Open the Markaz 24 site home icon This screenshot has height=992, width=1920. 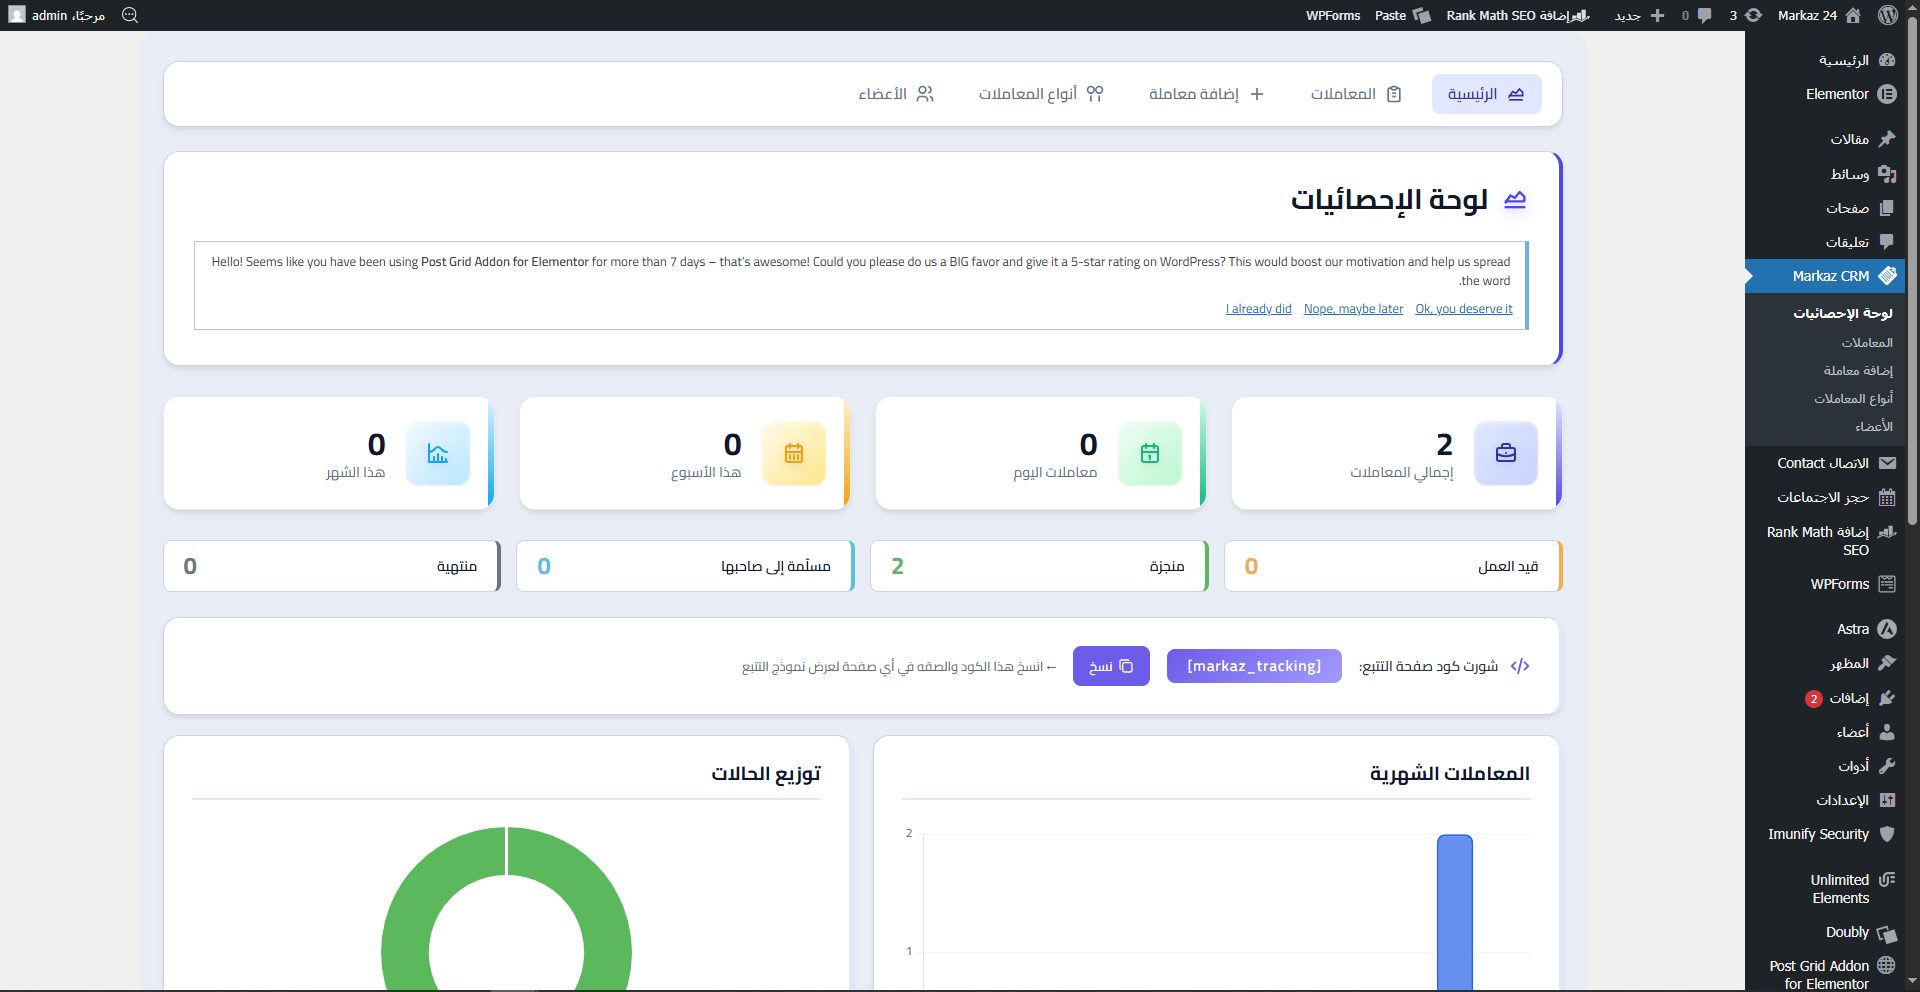click(1853, 15)
